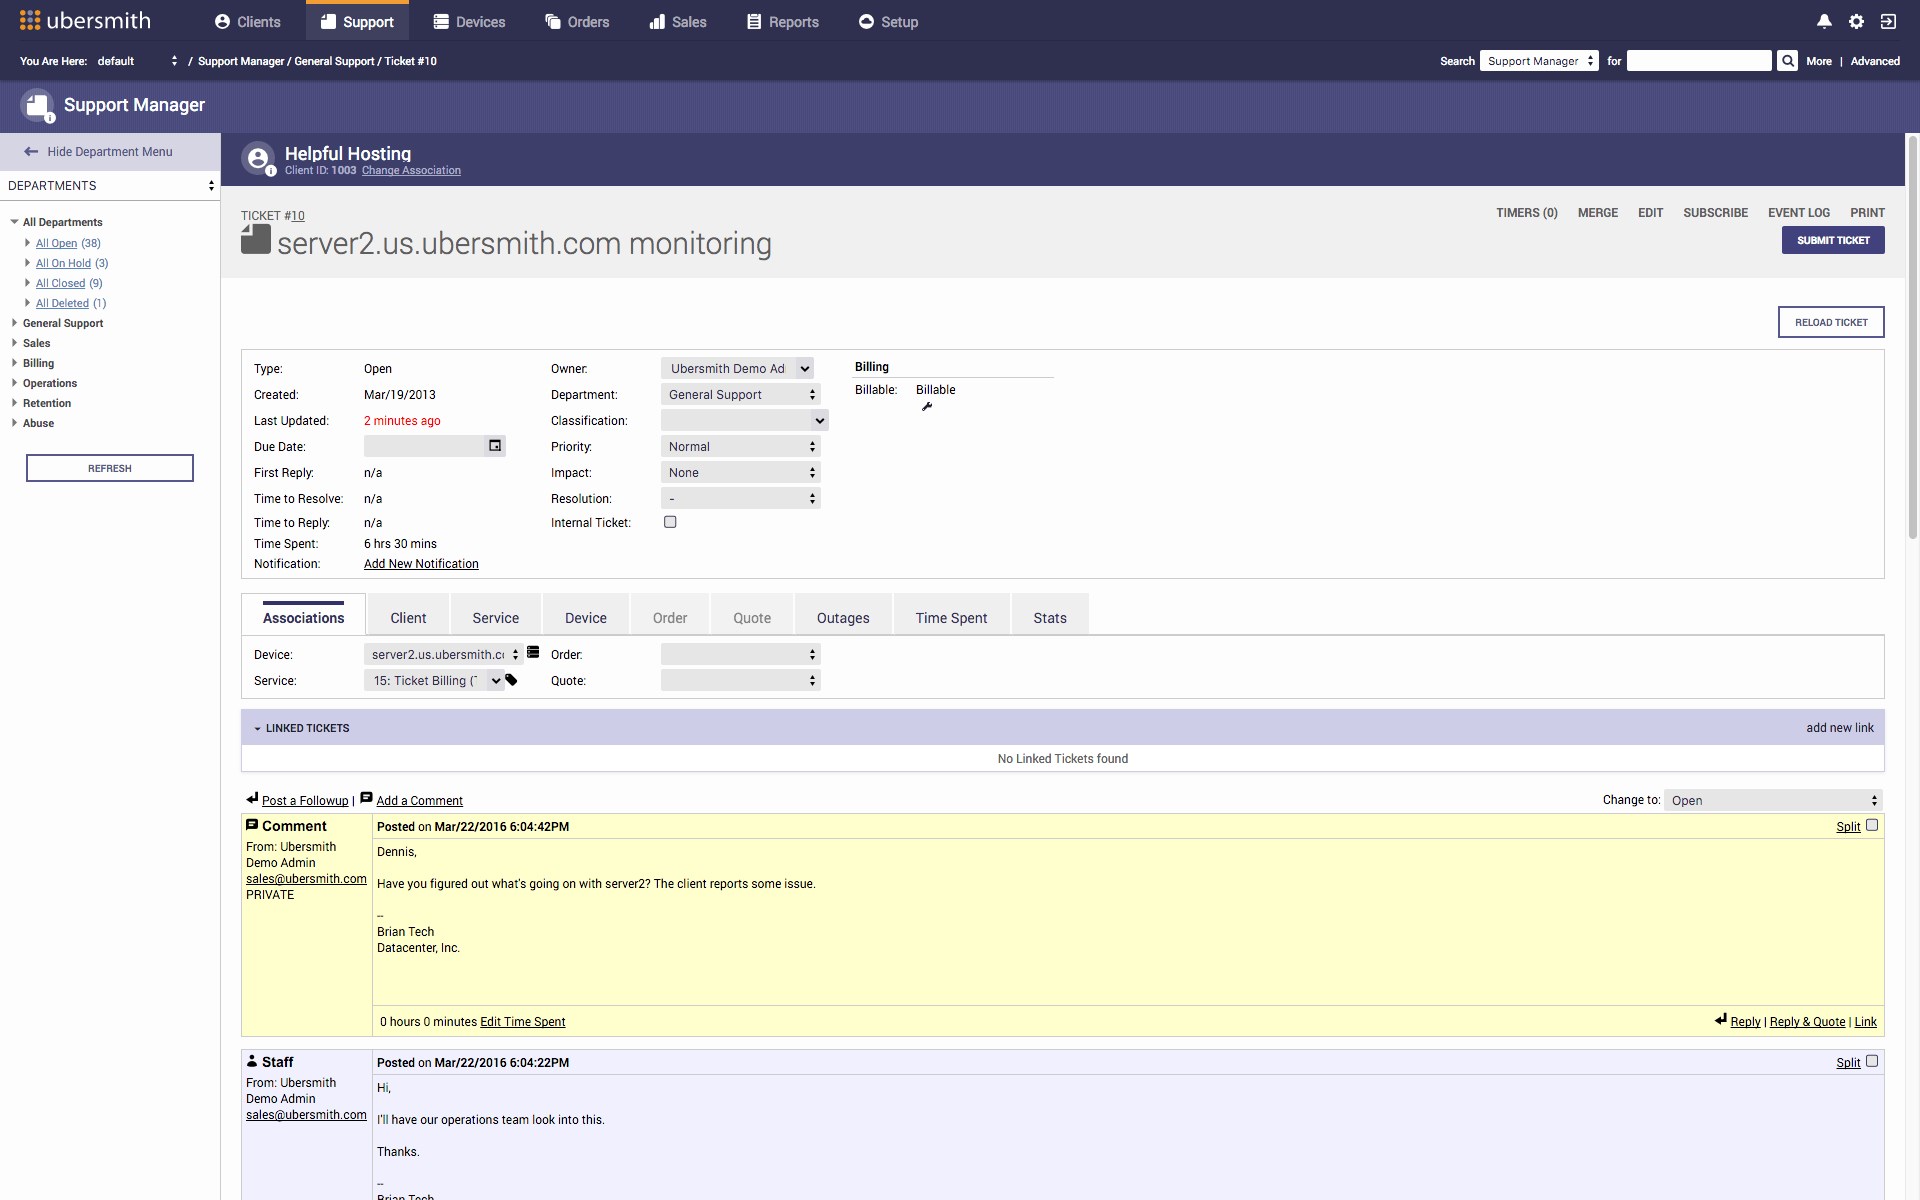Click Support Manager header icon
The image size is (1920, 1200).
point(38,105)
